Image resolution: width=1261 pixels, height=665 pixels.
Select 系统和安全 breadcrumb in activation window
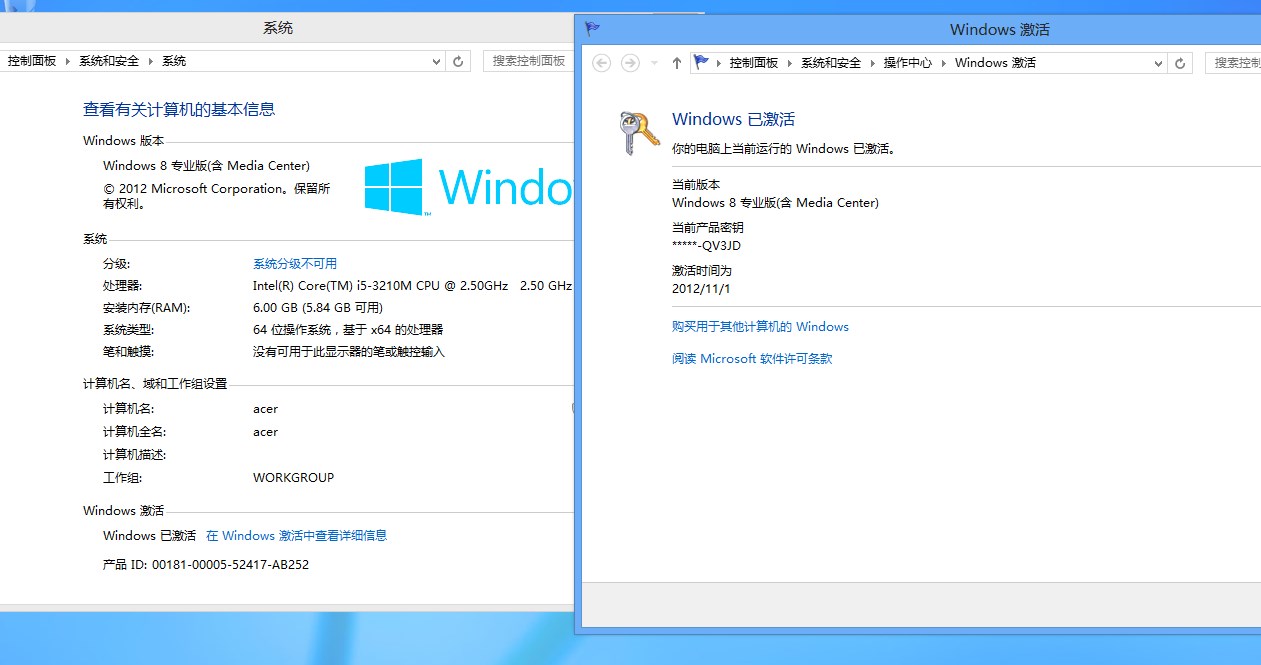pos(831,63)
